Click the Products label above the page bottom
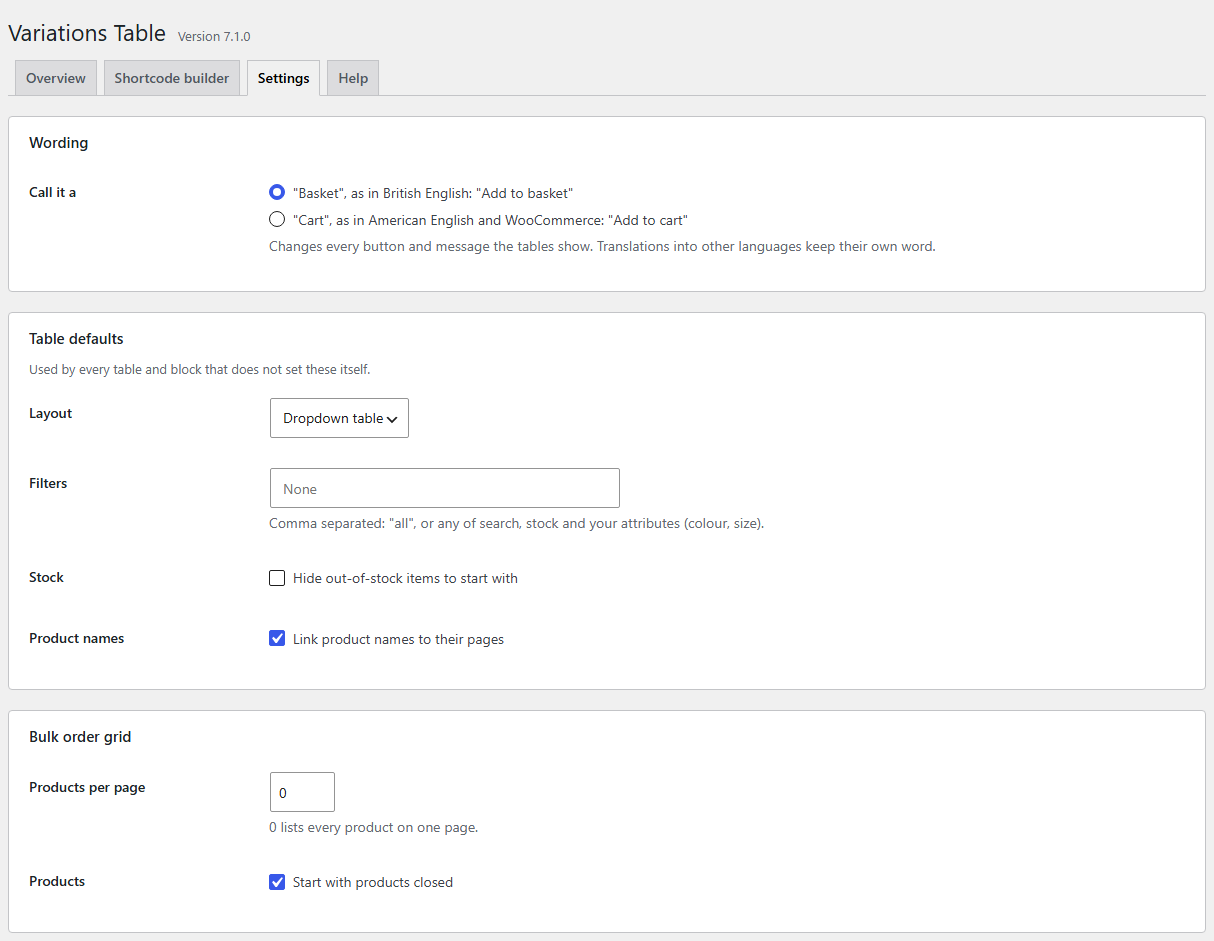Screen dimensions: 1214x941 point(57,881)
